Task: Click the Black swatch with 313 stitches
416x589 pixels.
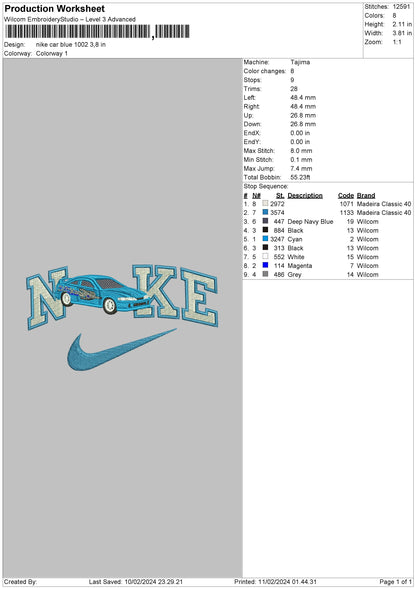Action: [x=265, y=248]
